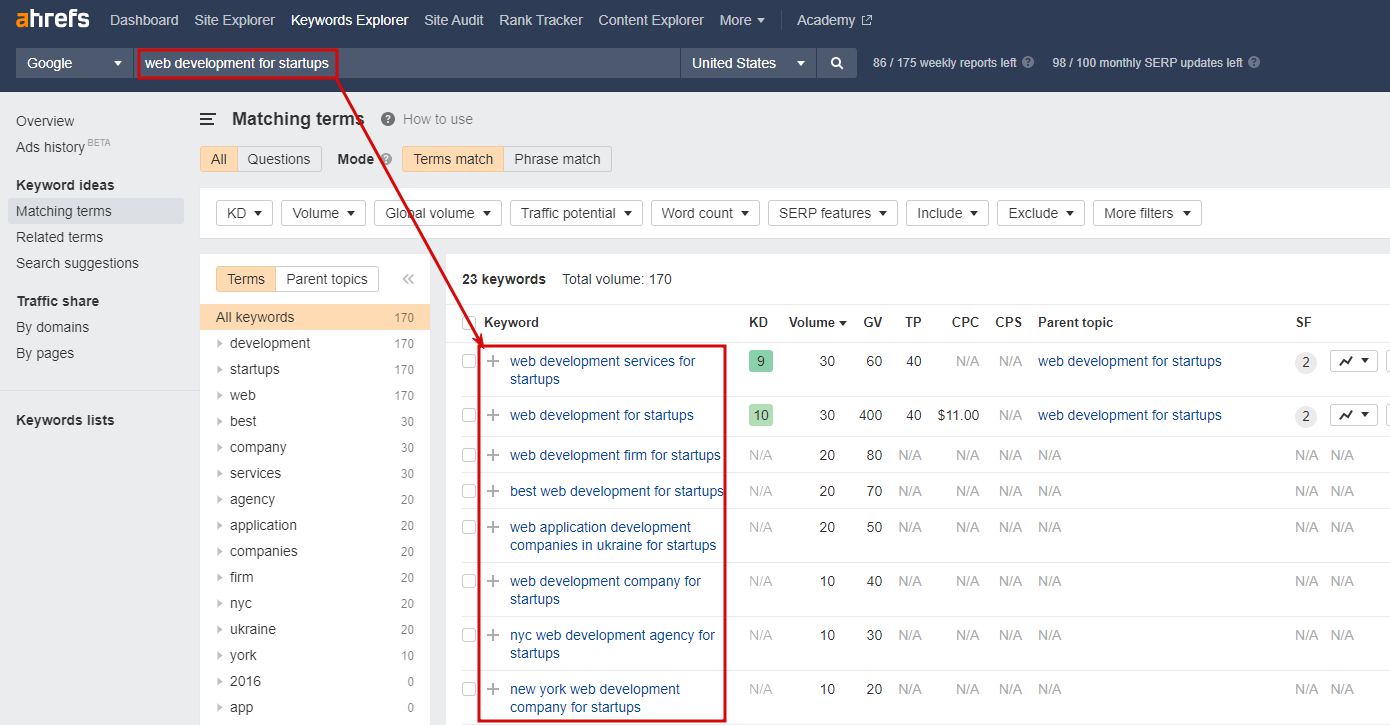
Task: Open the Global volume filter dropdown
Action: pos(438,213)
